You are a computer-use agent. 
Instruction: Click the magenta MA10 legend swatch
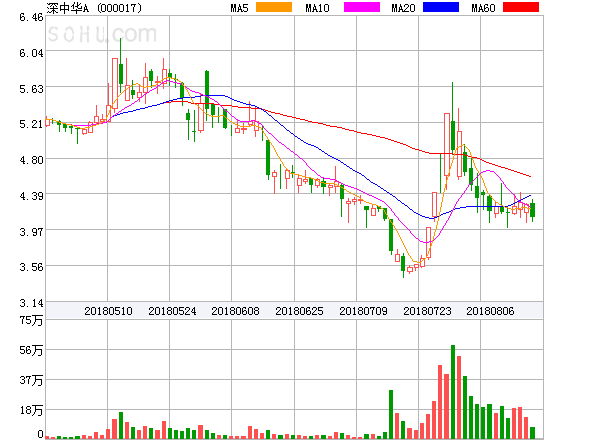pyautogui.click(x=362, y=7)
